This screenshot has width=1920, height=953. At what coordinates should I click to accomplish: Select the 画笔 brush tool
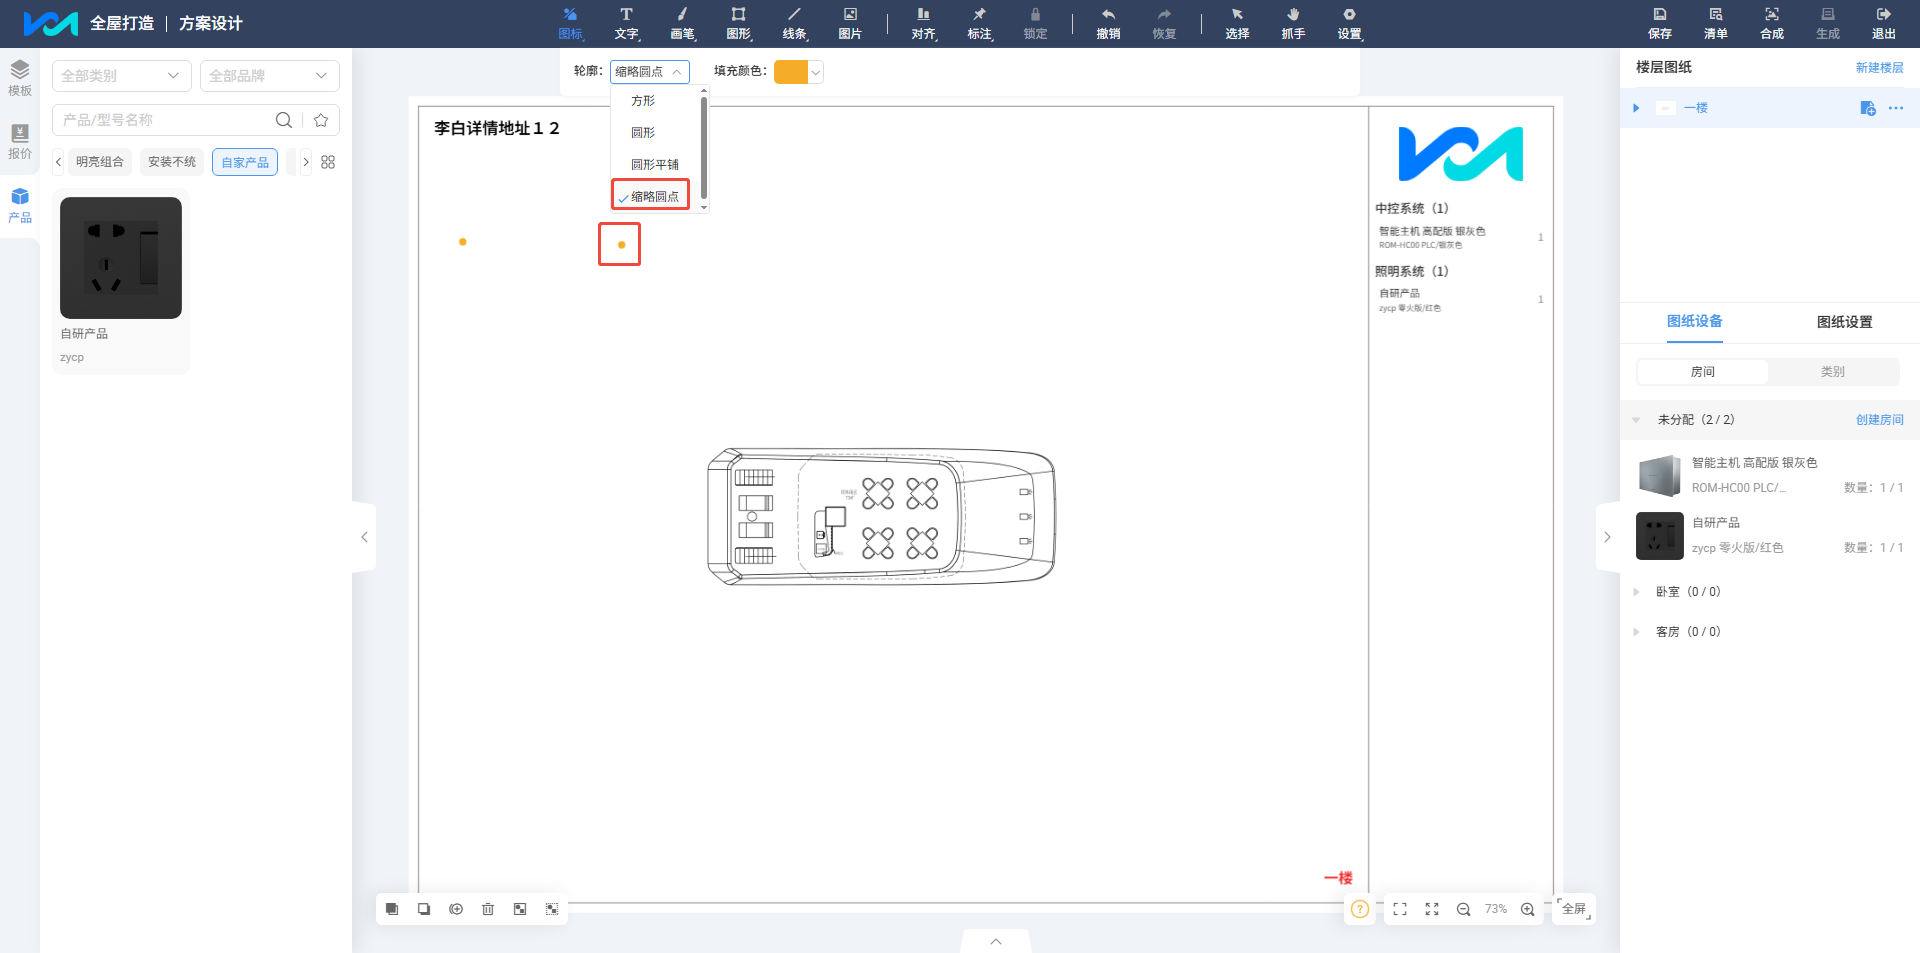coord(682,23)
